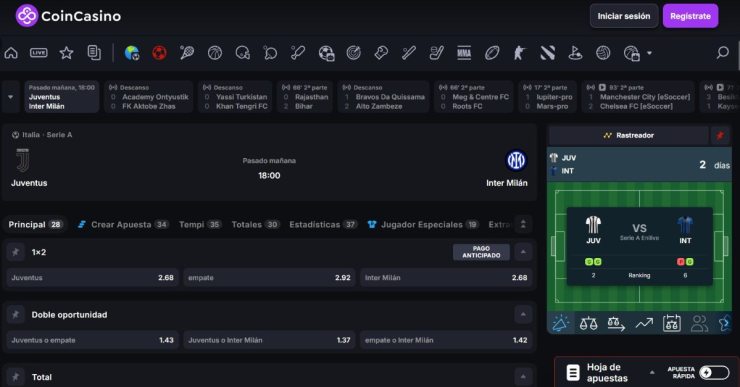Bet on Inter Milán at 2.68
740x387 pixels.
point(446,278)
